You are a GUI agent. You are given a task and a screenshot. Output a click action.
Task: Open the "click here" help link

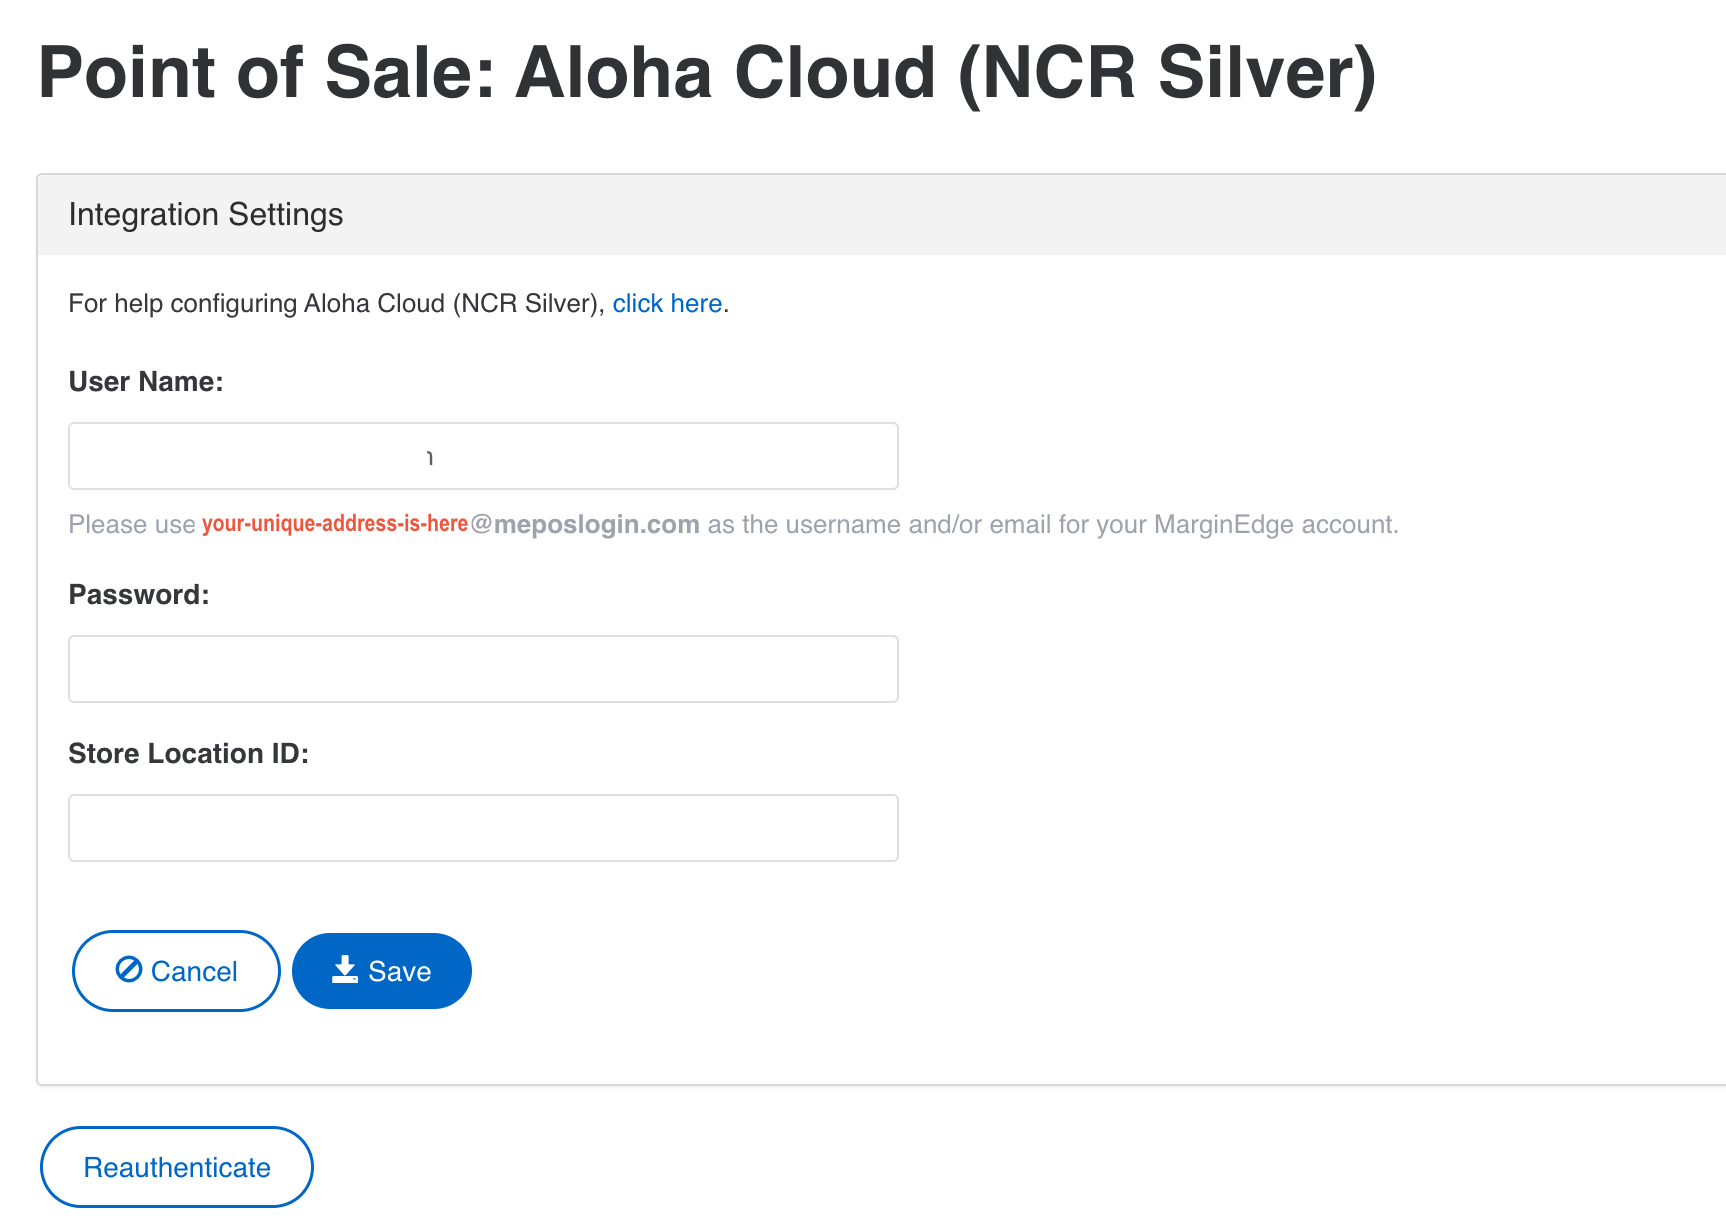point(667,303)
